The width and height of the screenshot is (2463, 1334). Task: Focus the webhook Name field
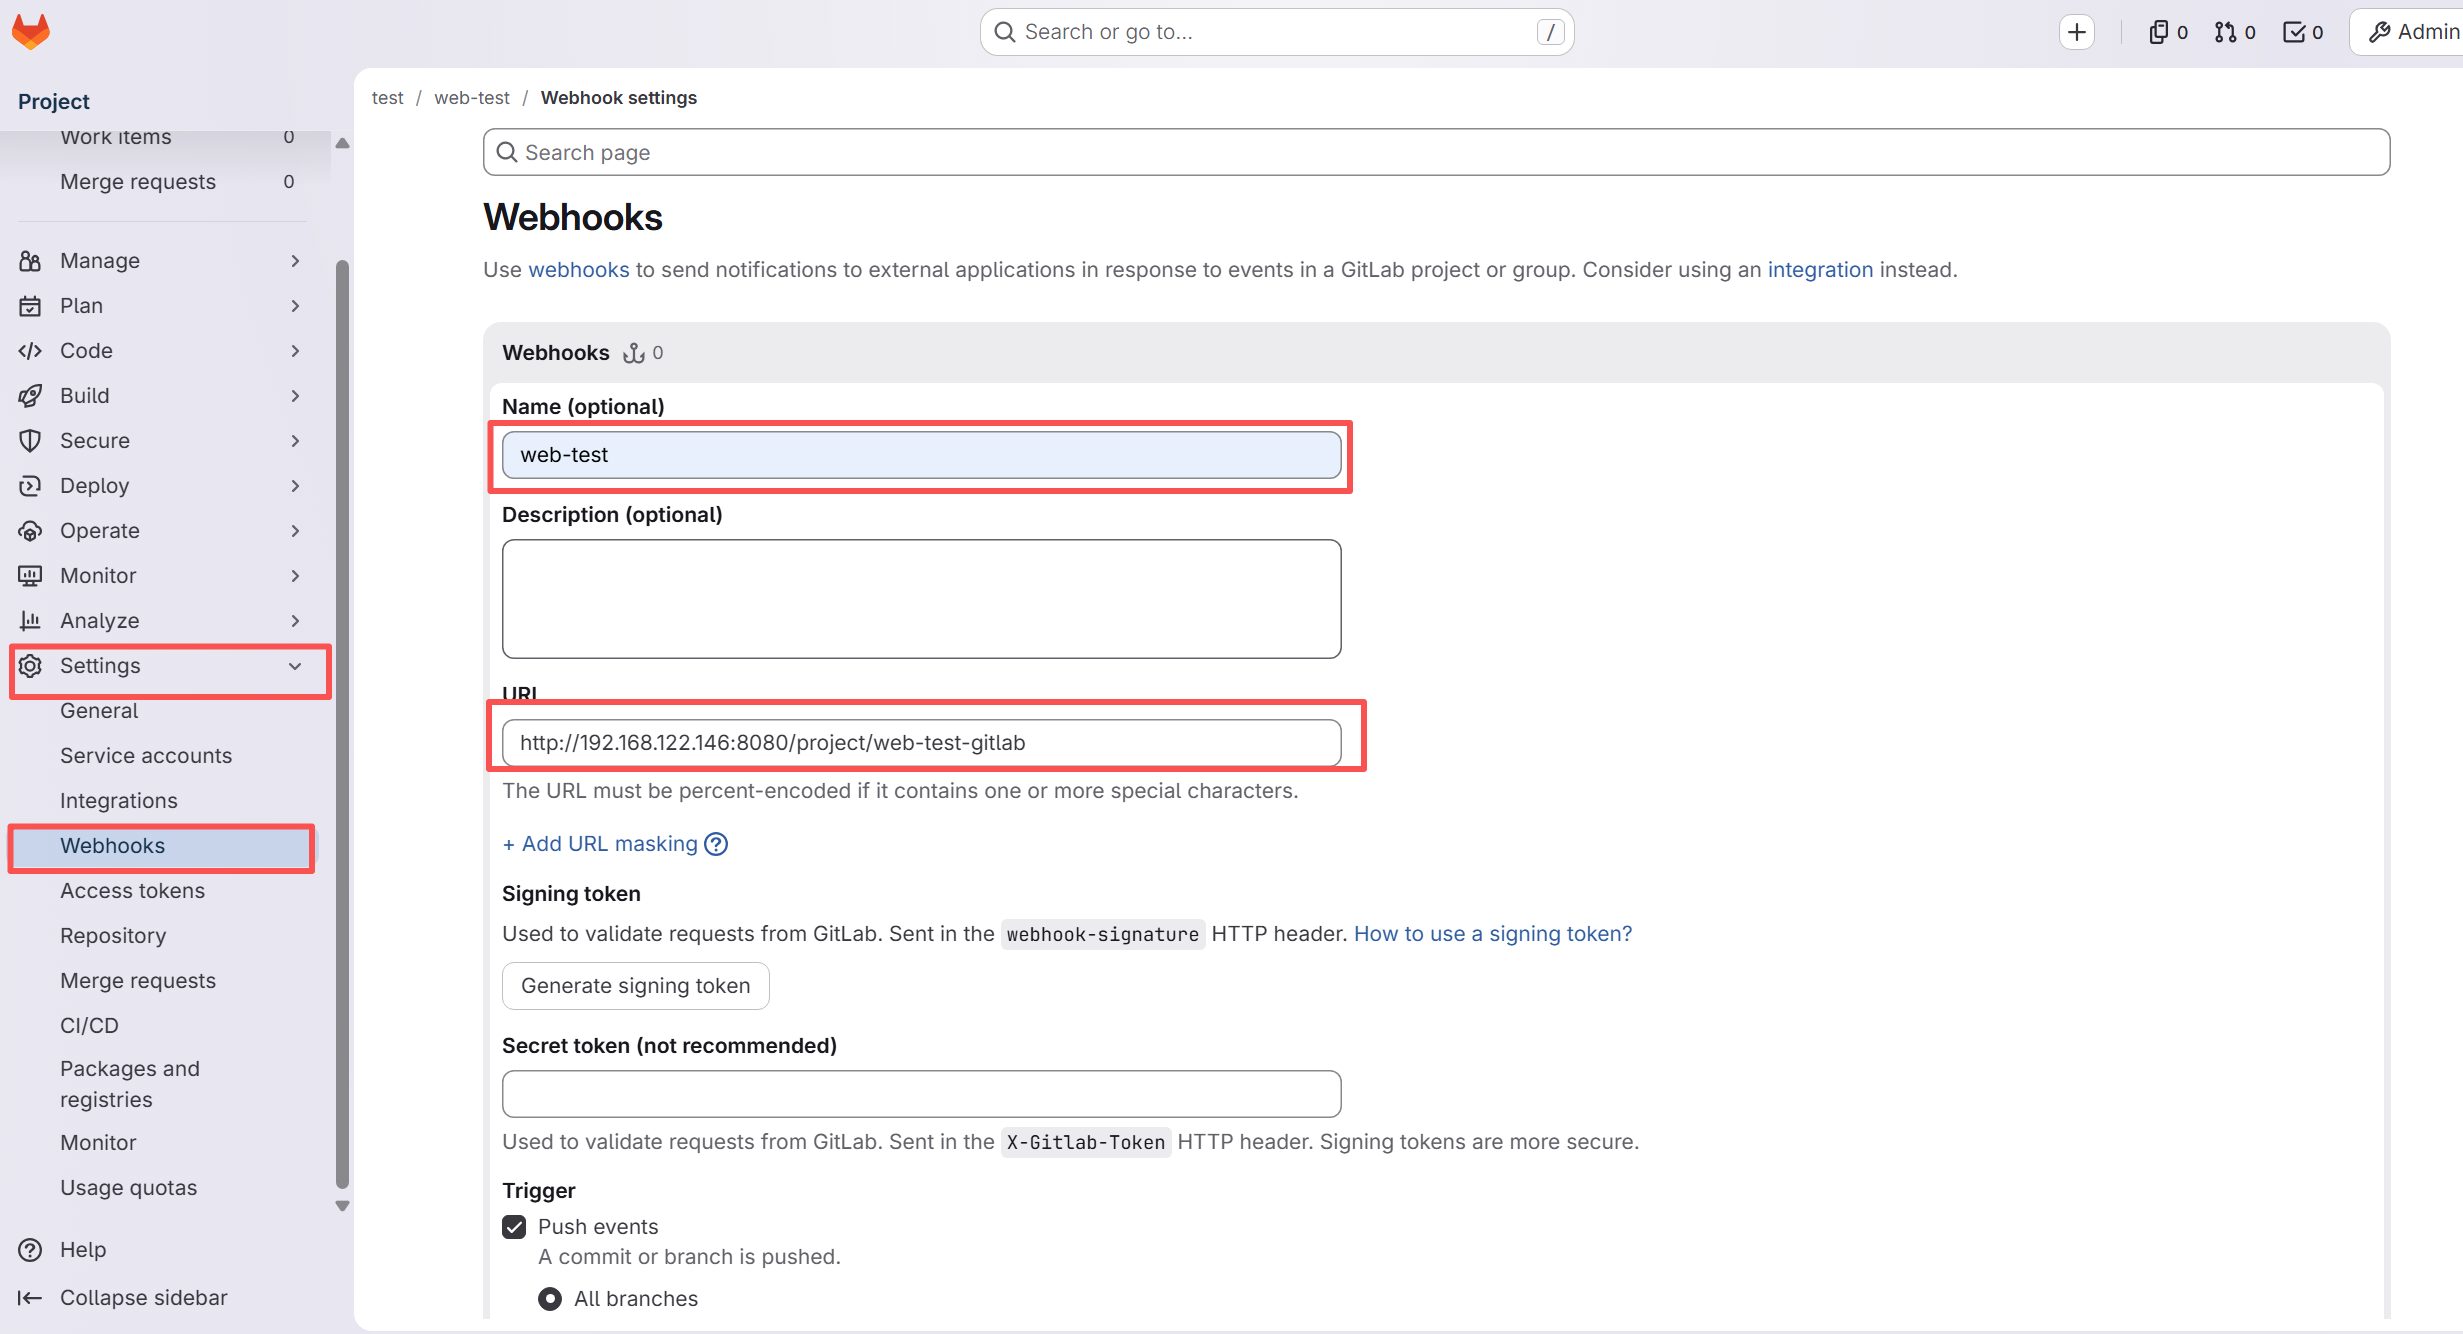[922, 455]
